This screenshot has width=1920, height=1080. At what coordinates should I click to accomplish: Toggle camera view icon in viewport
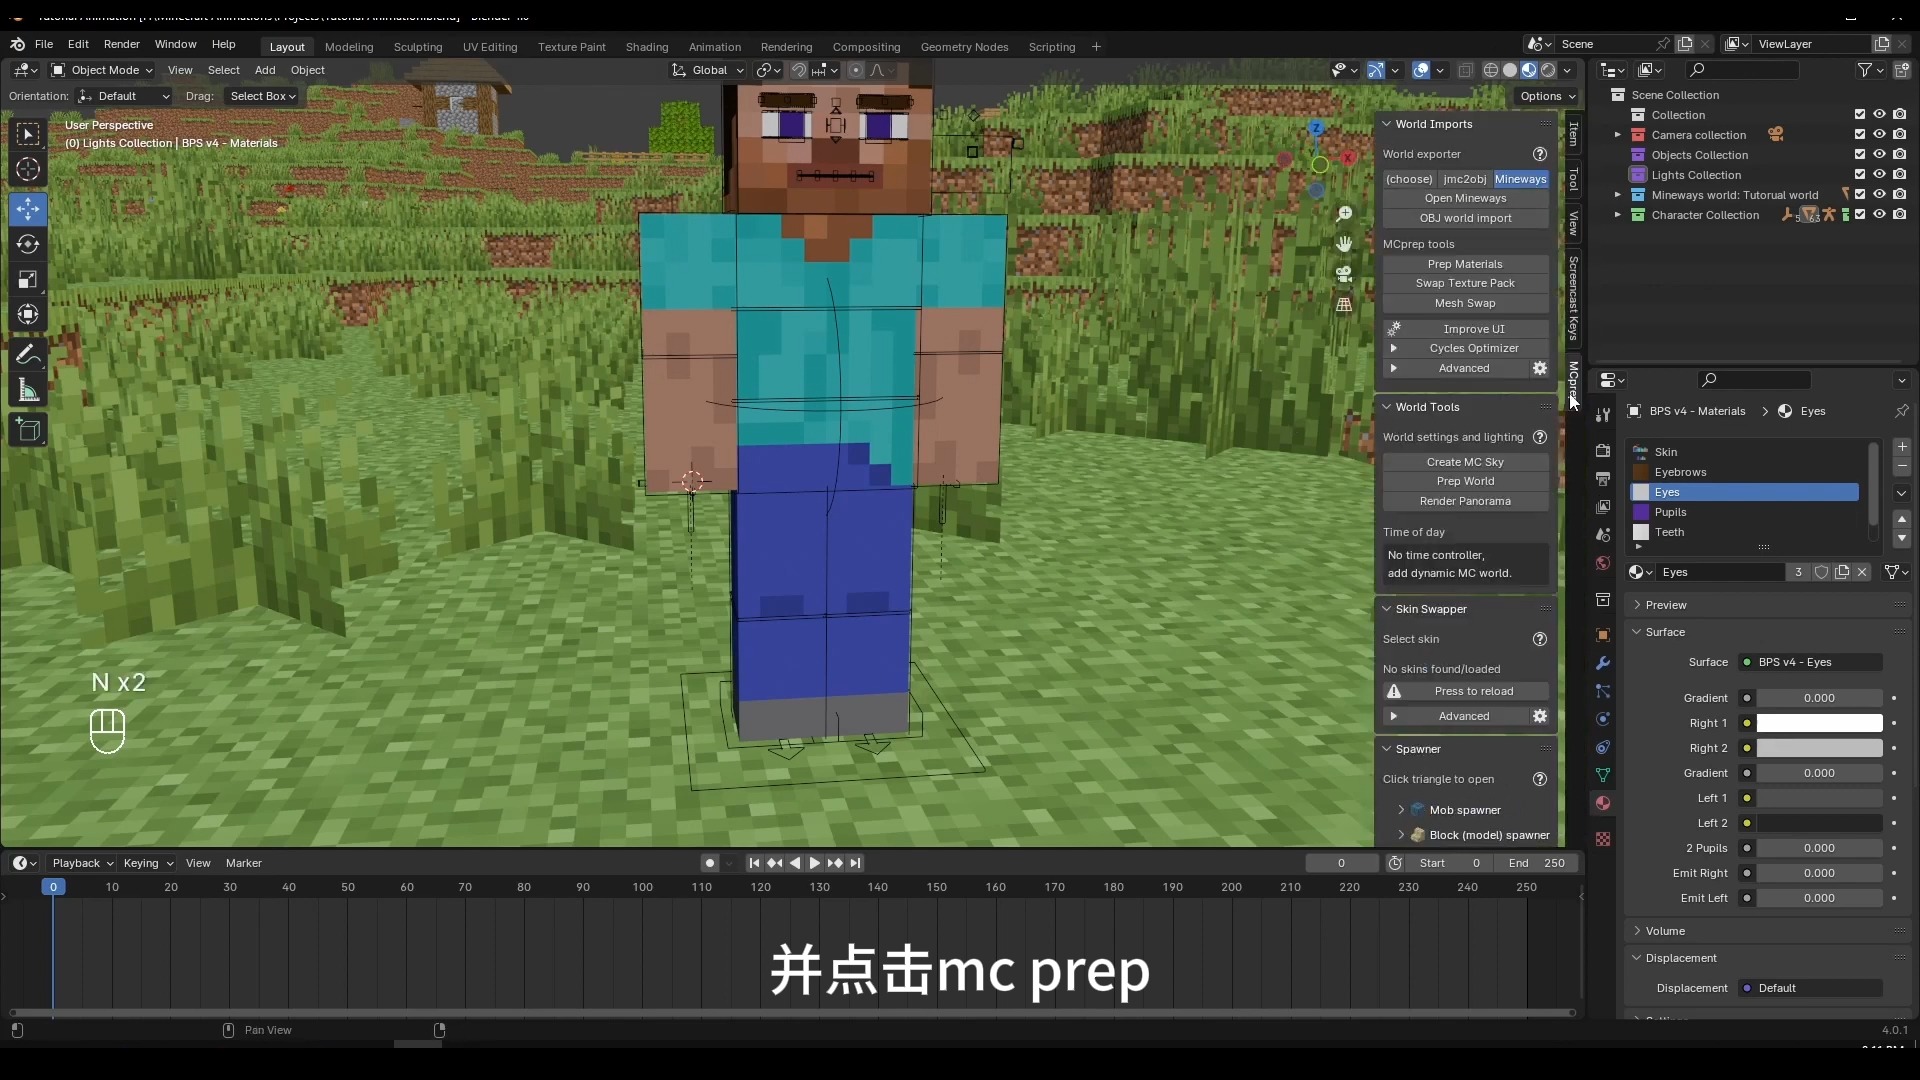[x=1344, y=273]
